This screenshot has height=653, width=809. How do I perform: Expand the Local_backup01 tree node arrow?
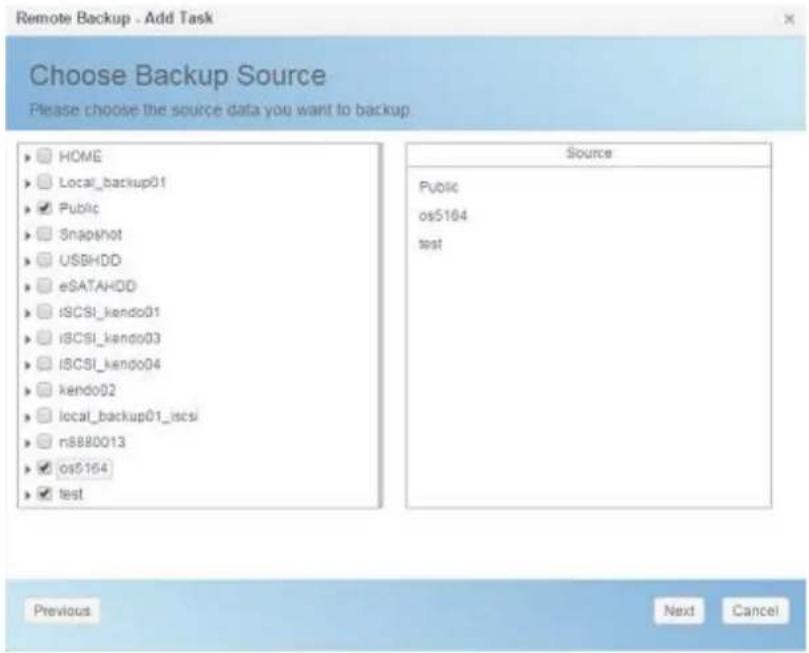28,183
